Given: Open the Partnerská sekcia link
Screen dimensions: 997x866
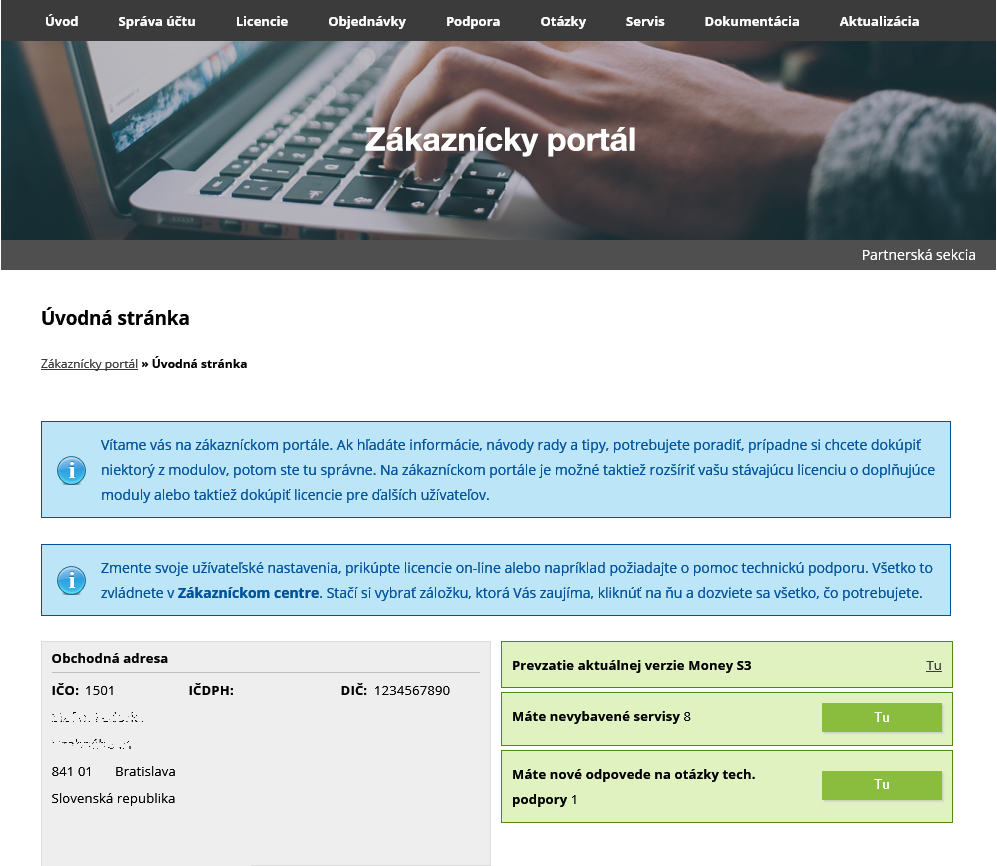Looking at the screenshot, I should (918, 255).
